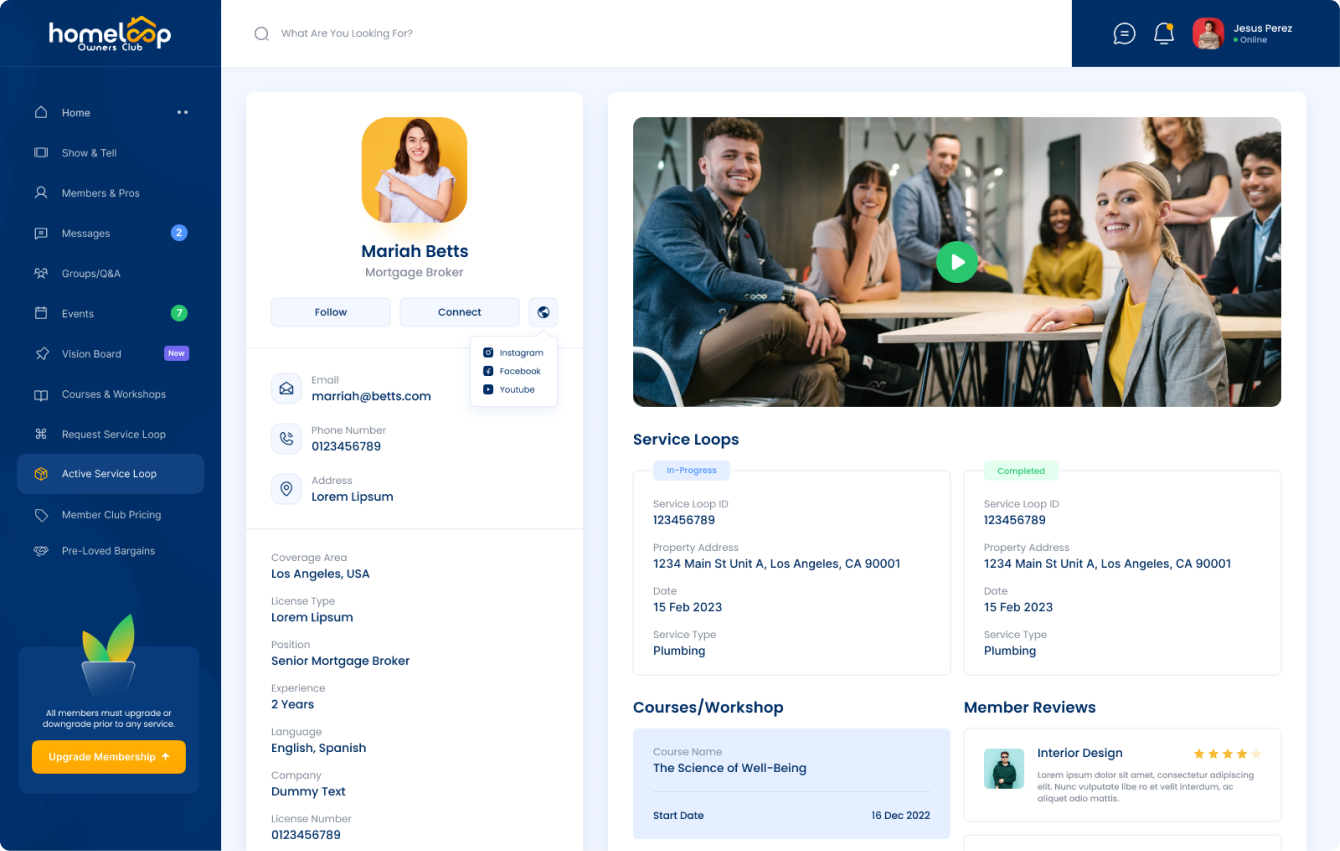Click the Messages chat icon in sidebar
1340x851 pixels.
tap(41, 233)
